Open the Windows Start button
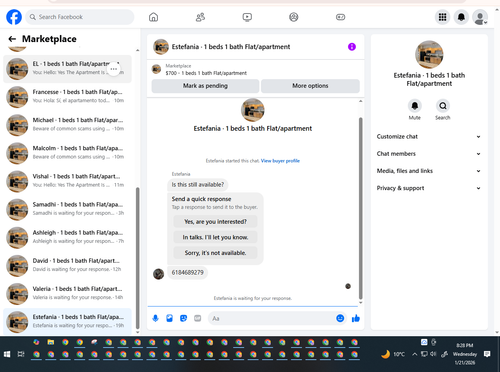Viewport: 500px width, 372px height. pos(7,354)
